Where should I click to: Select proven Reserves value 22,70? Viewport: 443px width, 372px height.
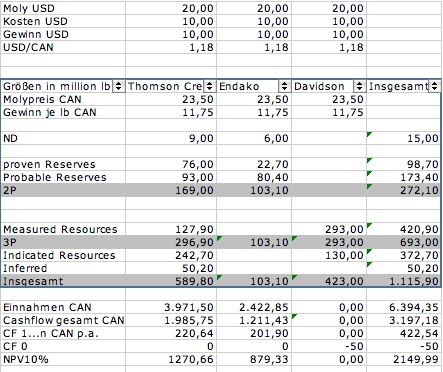(254, 164)
